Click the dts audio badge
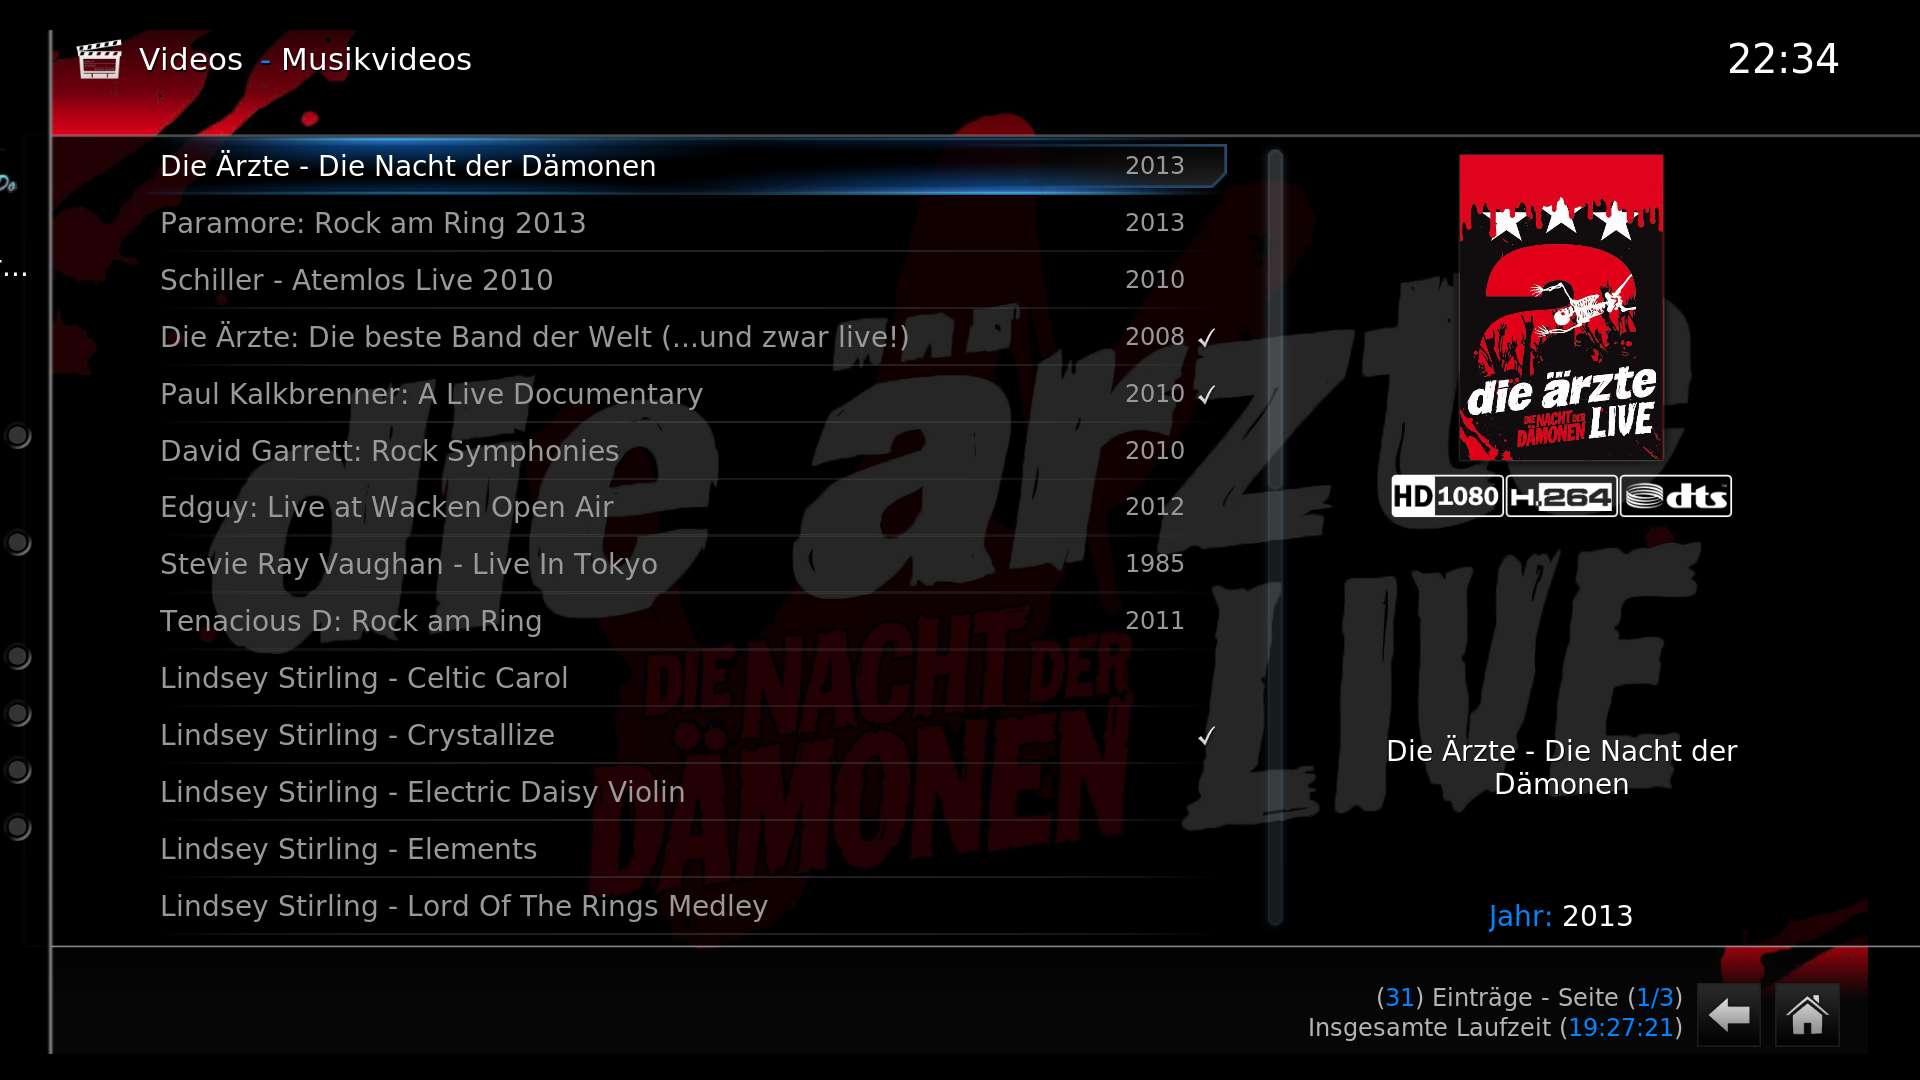The width and height of the screenshot is (1920, 1080). [1675, 496]
